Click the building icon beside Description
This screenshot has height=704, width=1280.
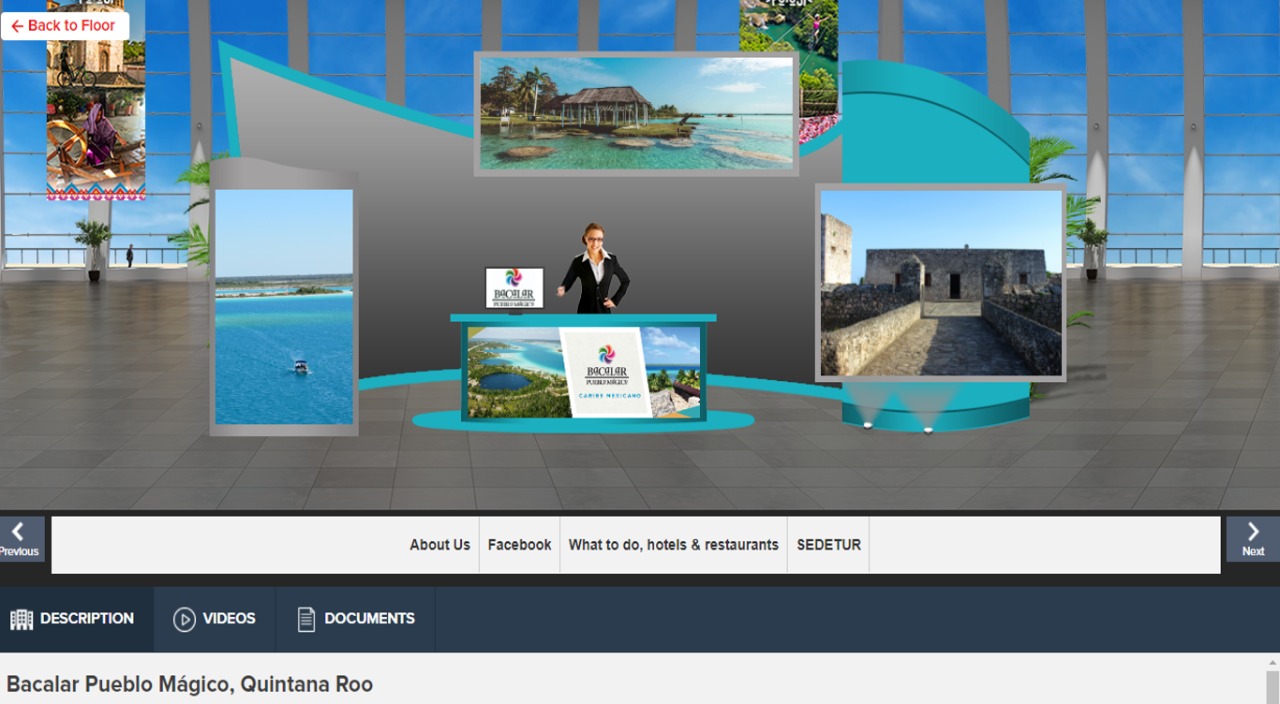pos(21,619)
